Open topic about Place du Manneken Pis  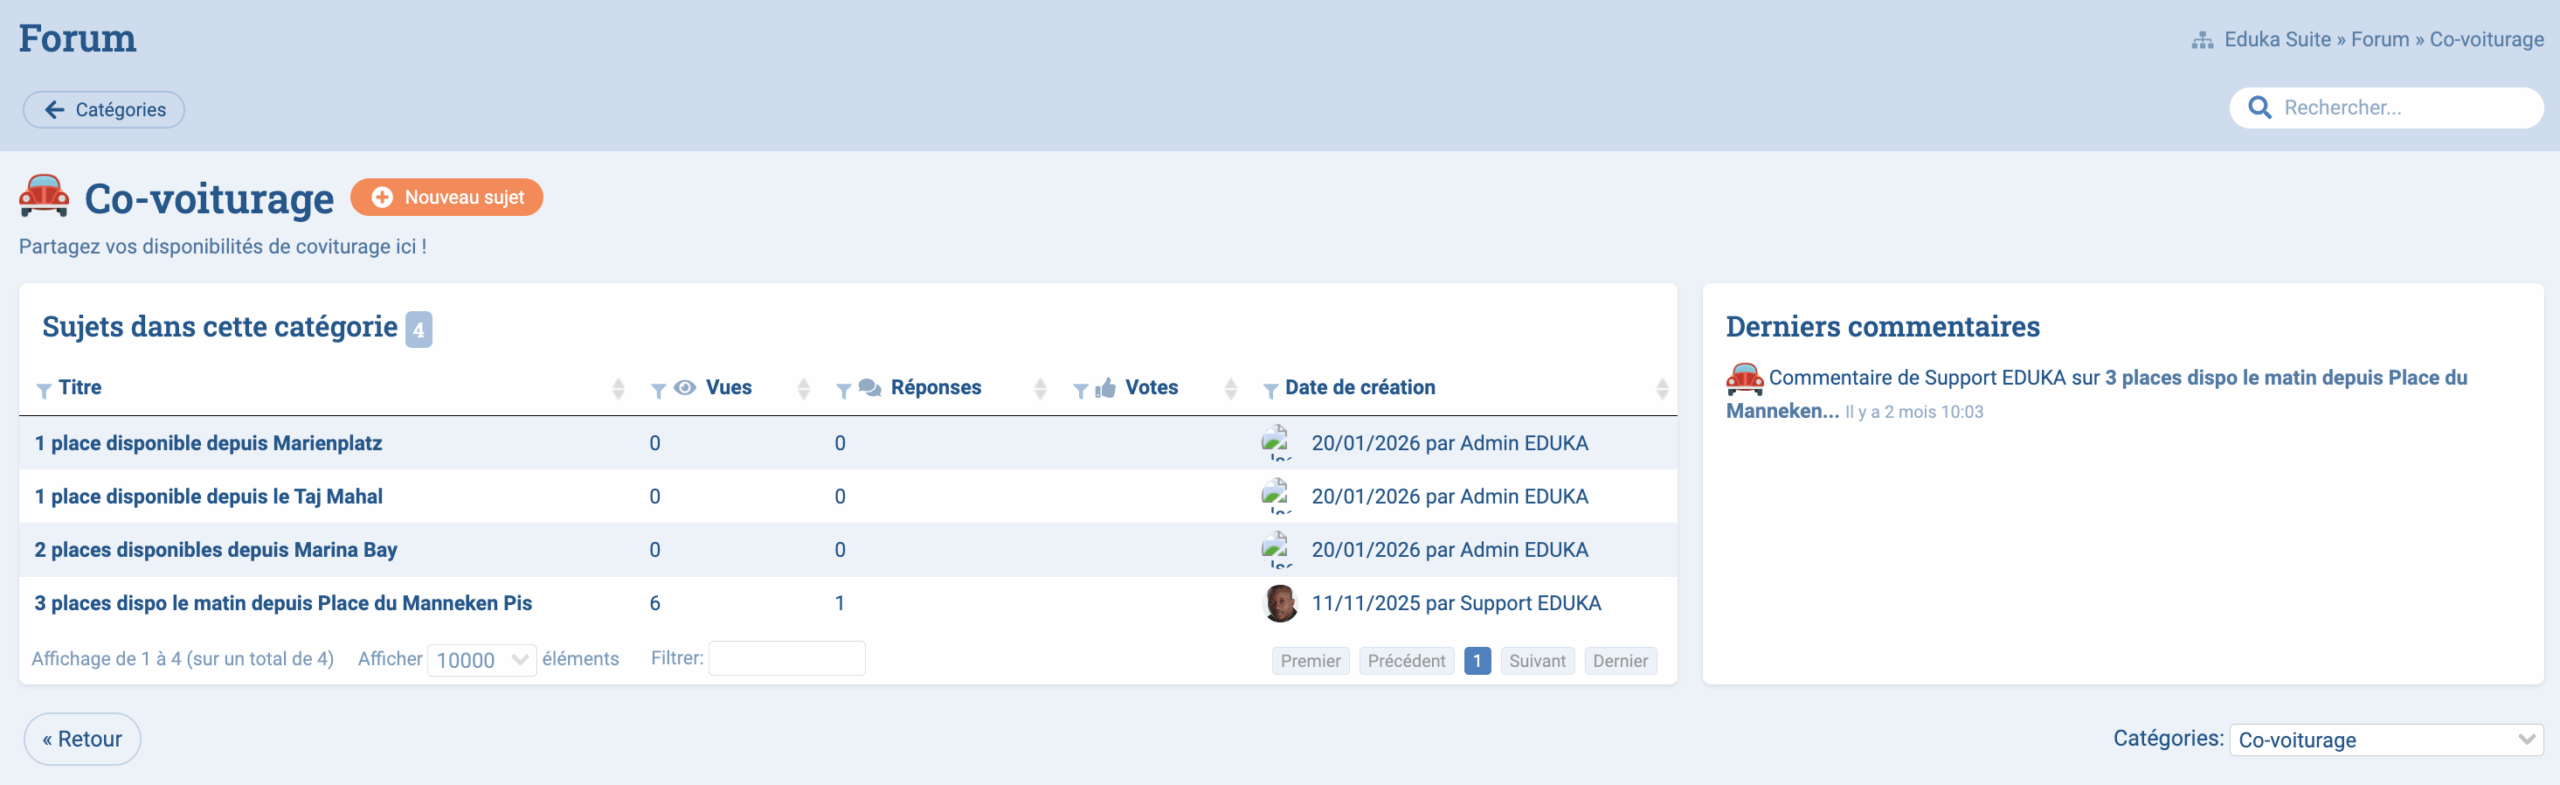tap(283, 603)
